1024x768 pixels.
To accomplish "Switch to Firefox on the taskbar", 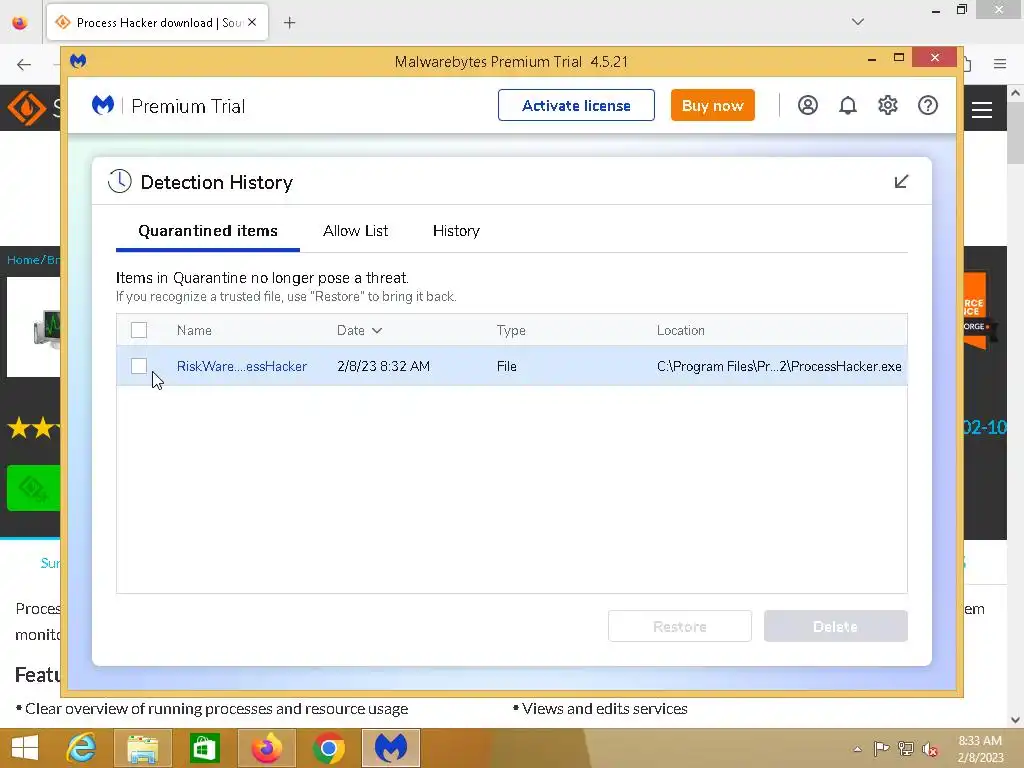I will 266,748.
